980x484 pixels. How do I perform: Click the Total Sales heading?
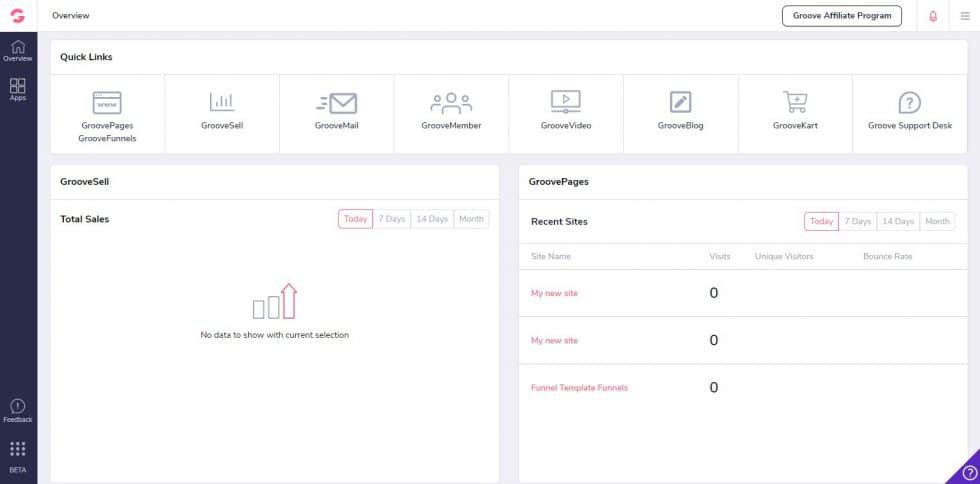tap(84, 219)
